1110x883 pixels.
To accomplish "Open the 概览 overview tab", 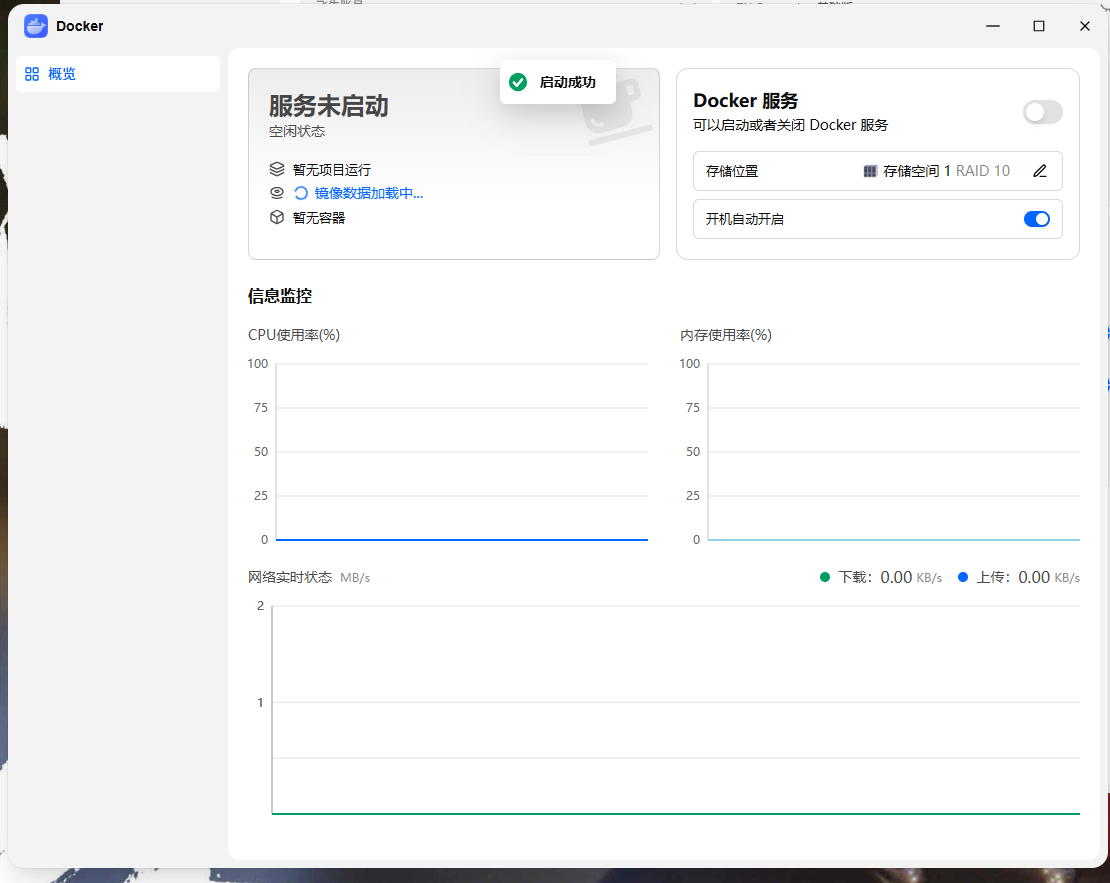I will tap(118, 74).
